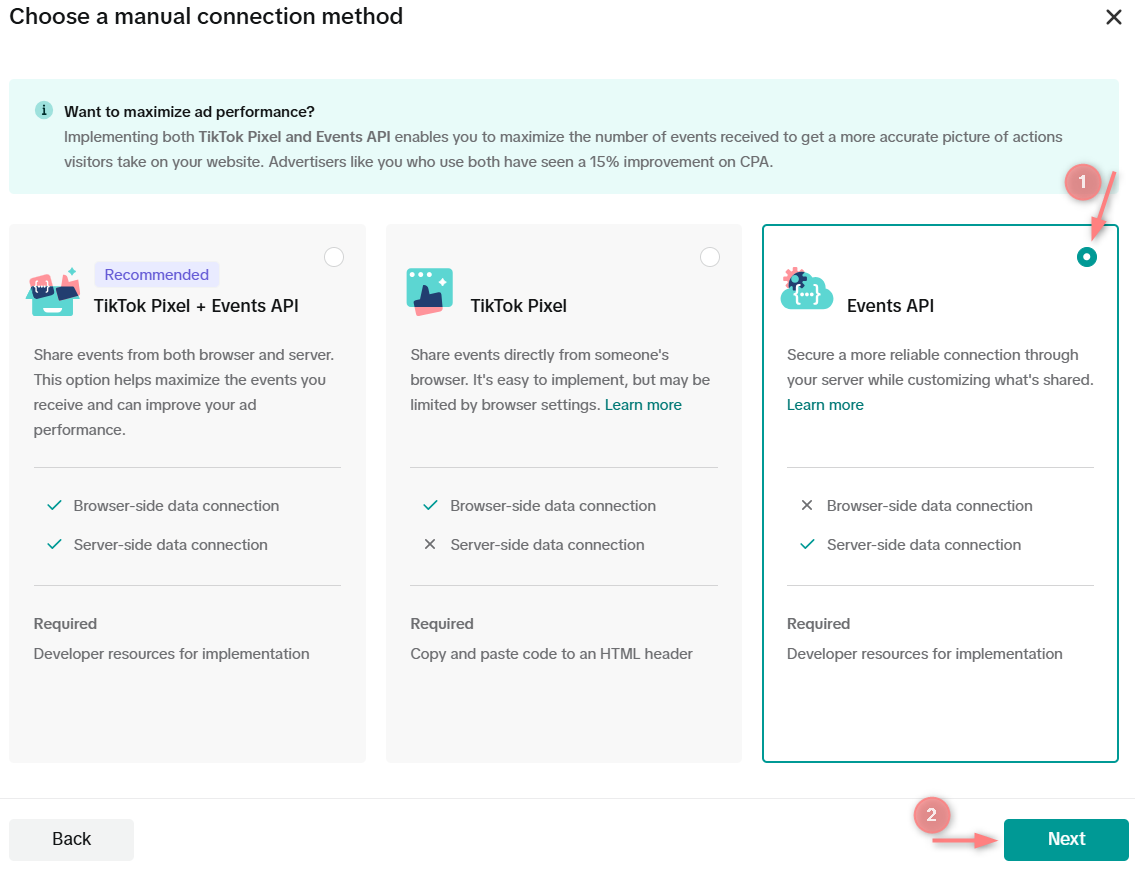
Task: Click 'Developer resources for implementation' in Events API card
Action: tap(924, 654)
